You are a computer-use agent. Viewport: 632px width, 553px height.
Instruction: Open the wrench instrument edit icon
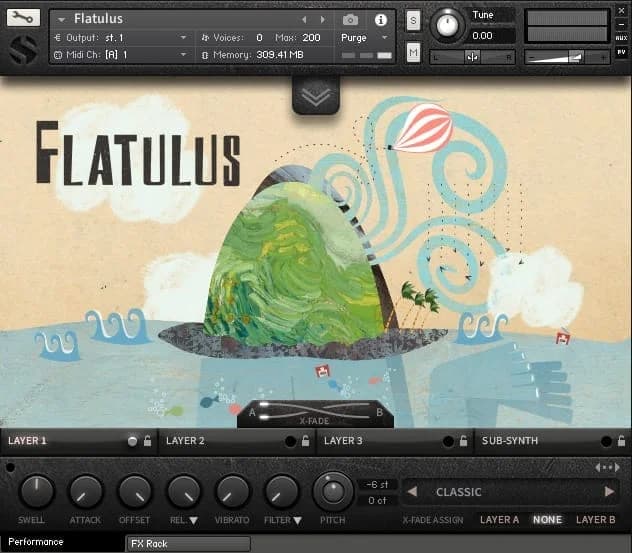23,17
